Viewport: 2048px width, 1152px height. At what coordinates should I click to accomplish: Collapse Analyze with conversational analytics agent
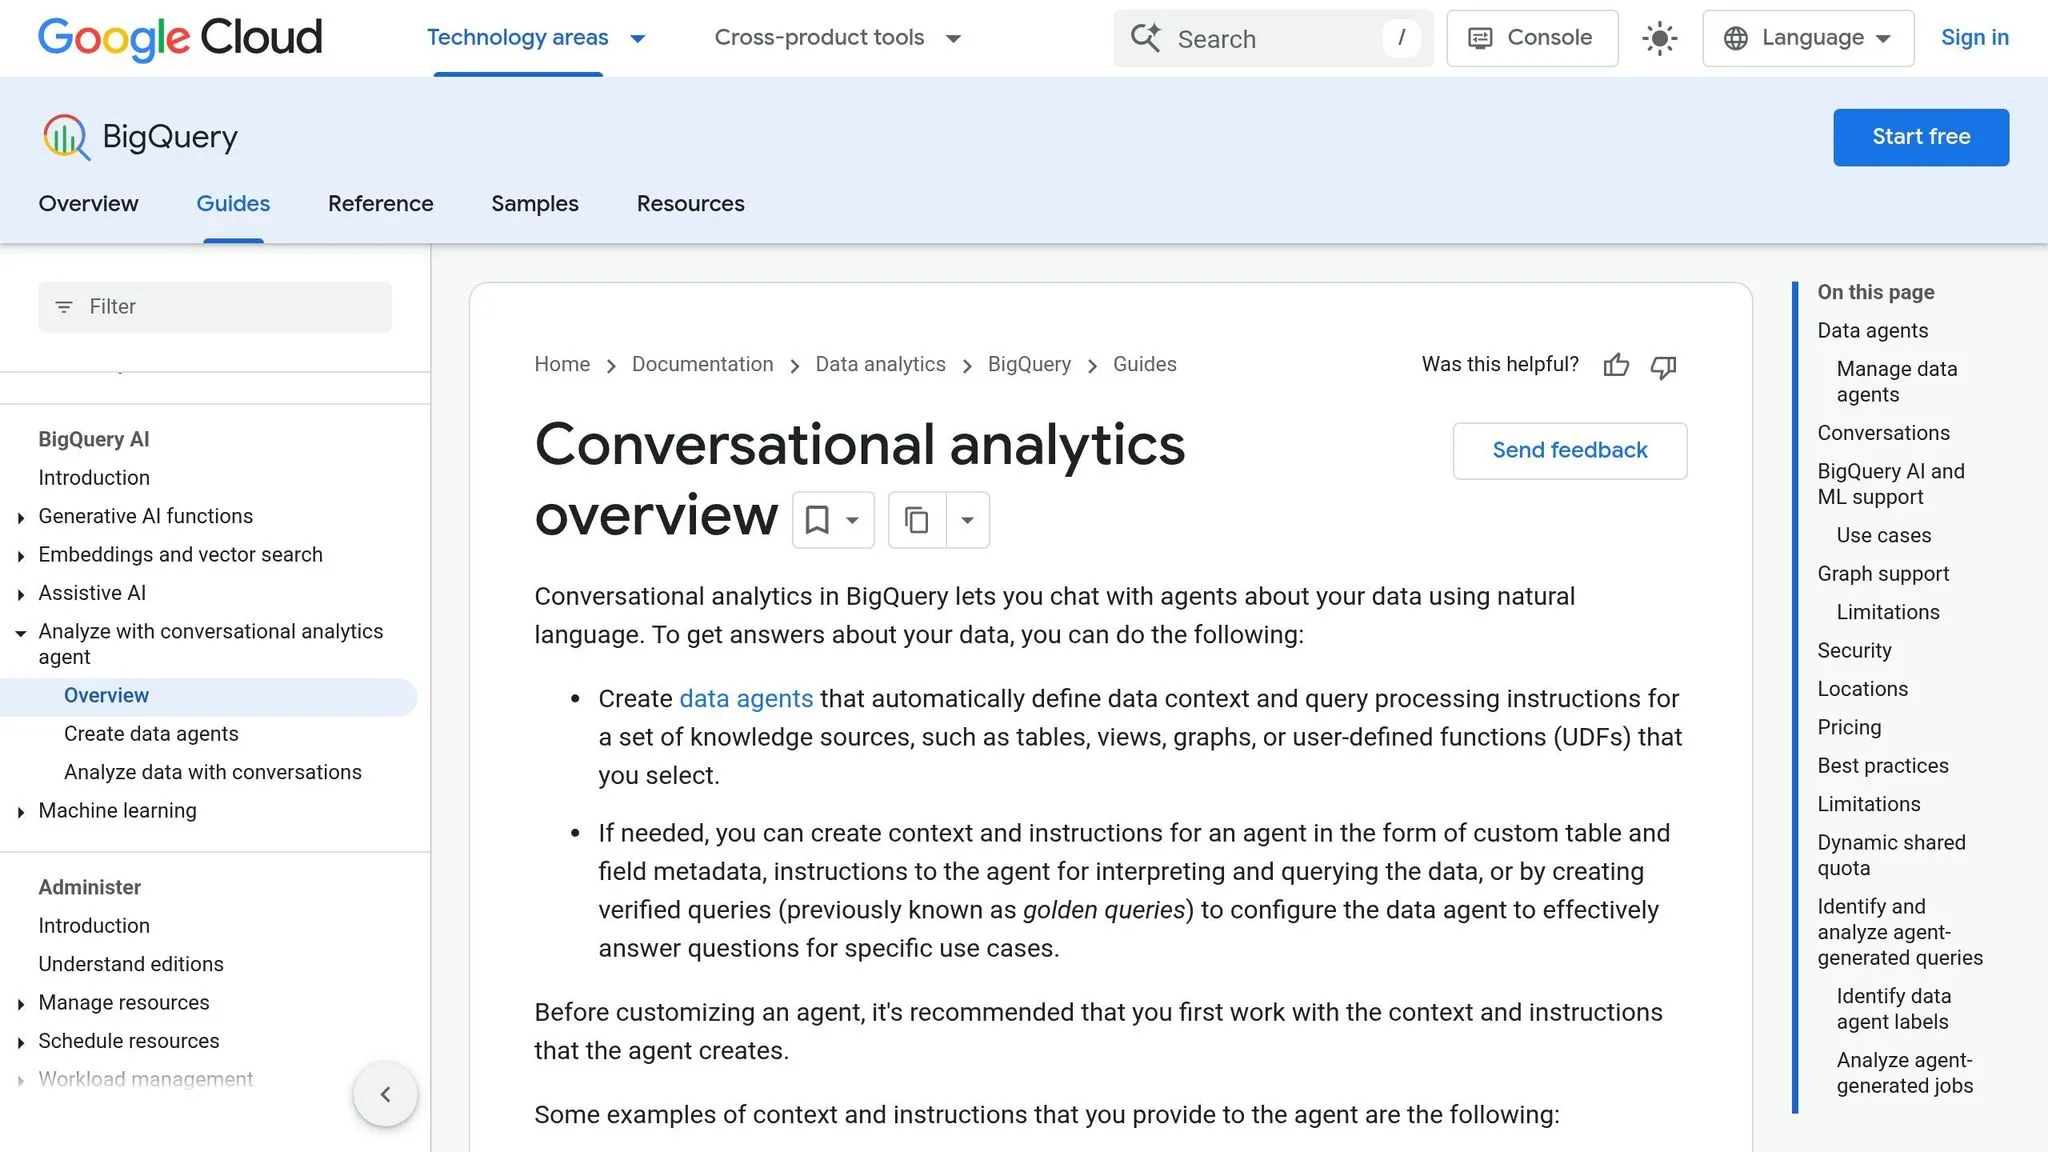21,633
